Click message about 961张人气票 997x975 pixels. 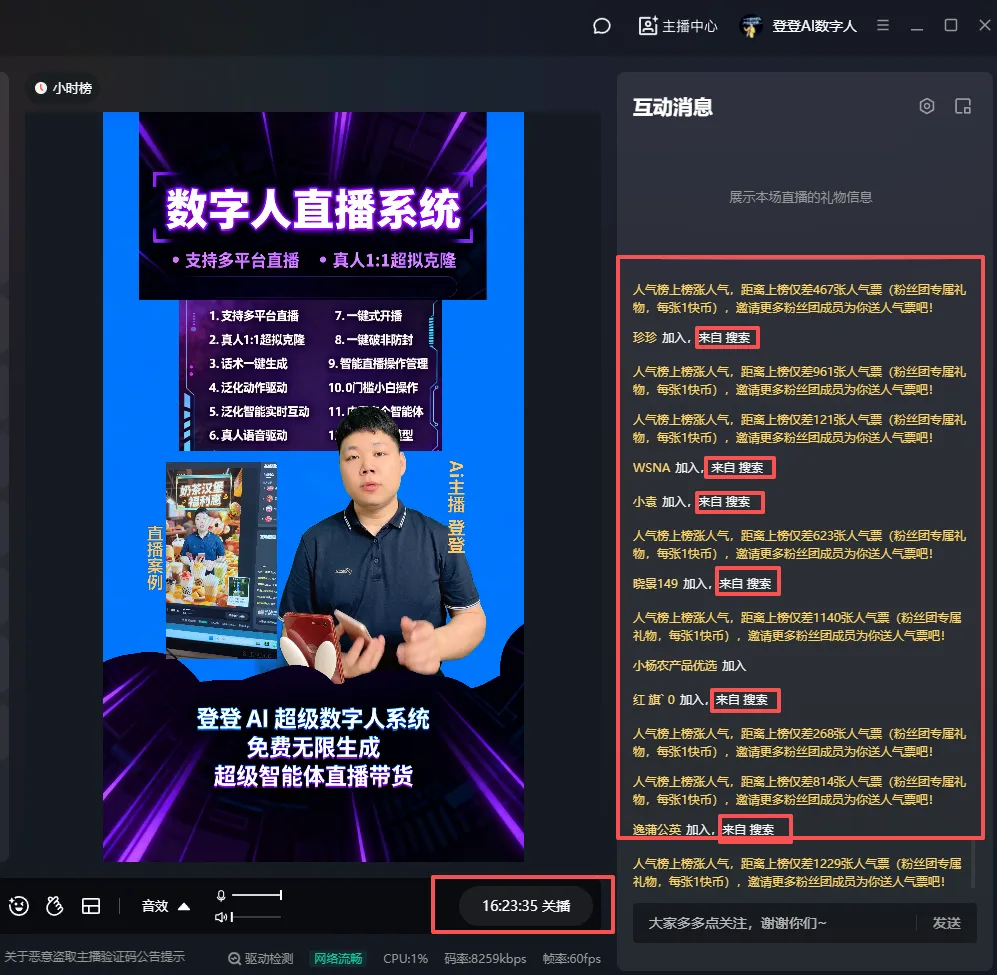click(x=799, y=380)
